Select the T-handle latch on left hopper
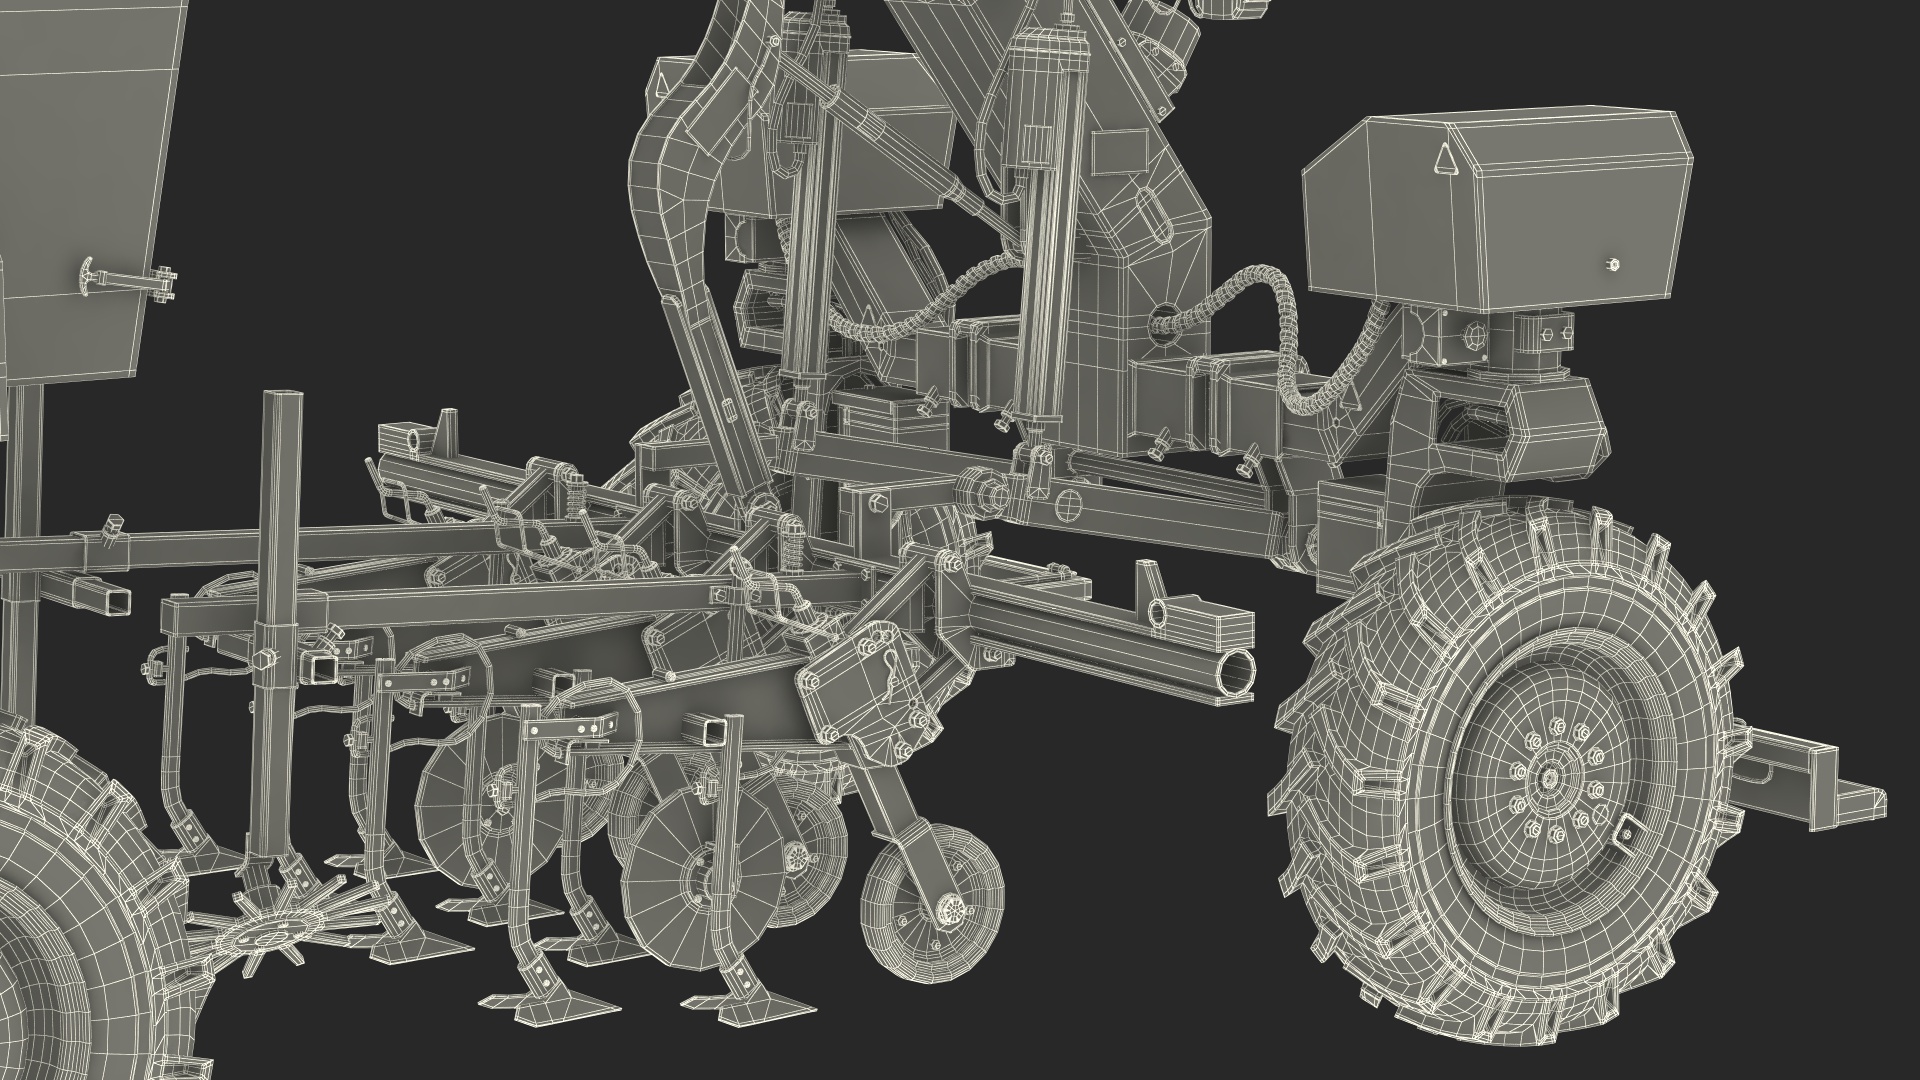The height and width of the screenshot is (1080, 1920). 128,280
